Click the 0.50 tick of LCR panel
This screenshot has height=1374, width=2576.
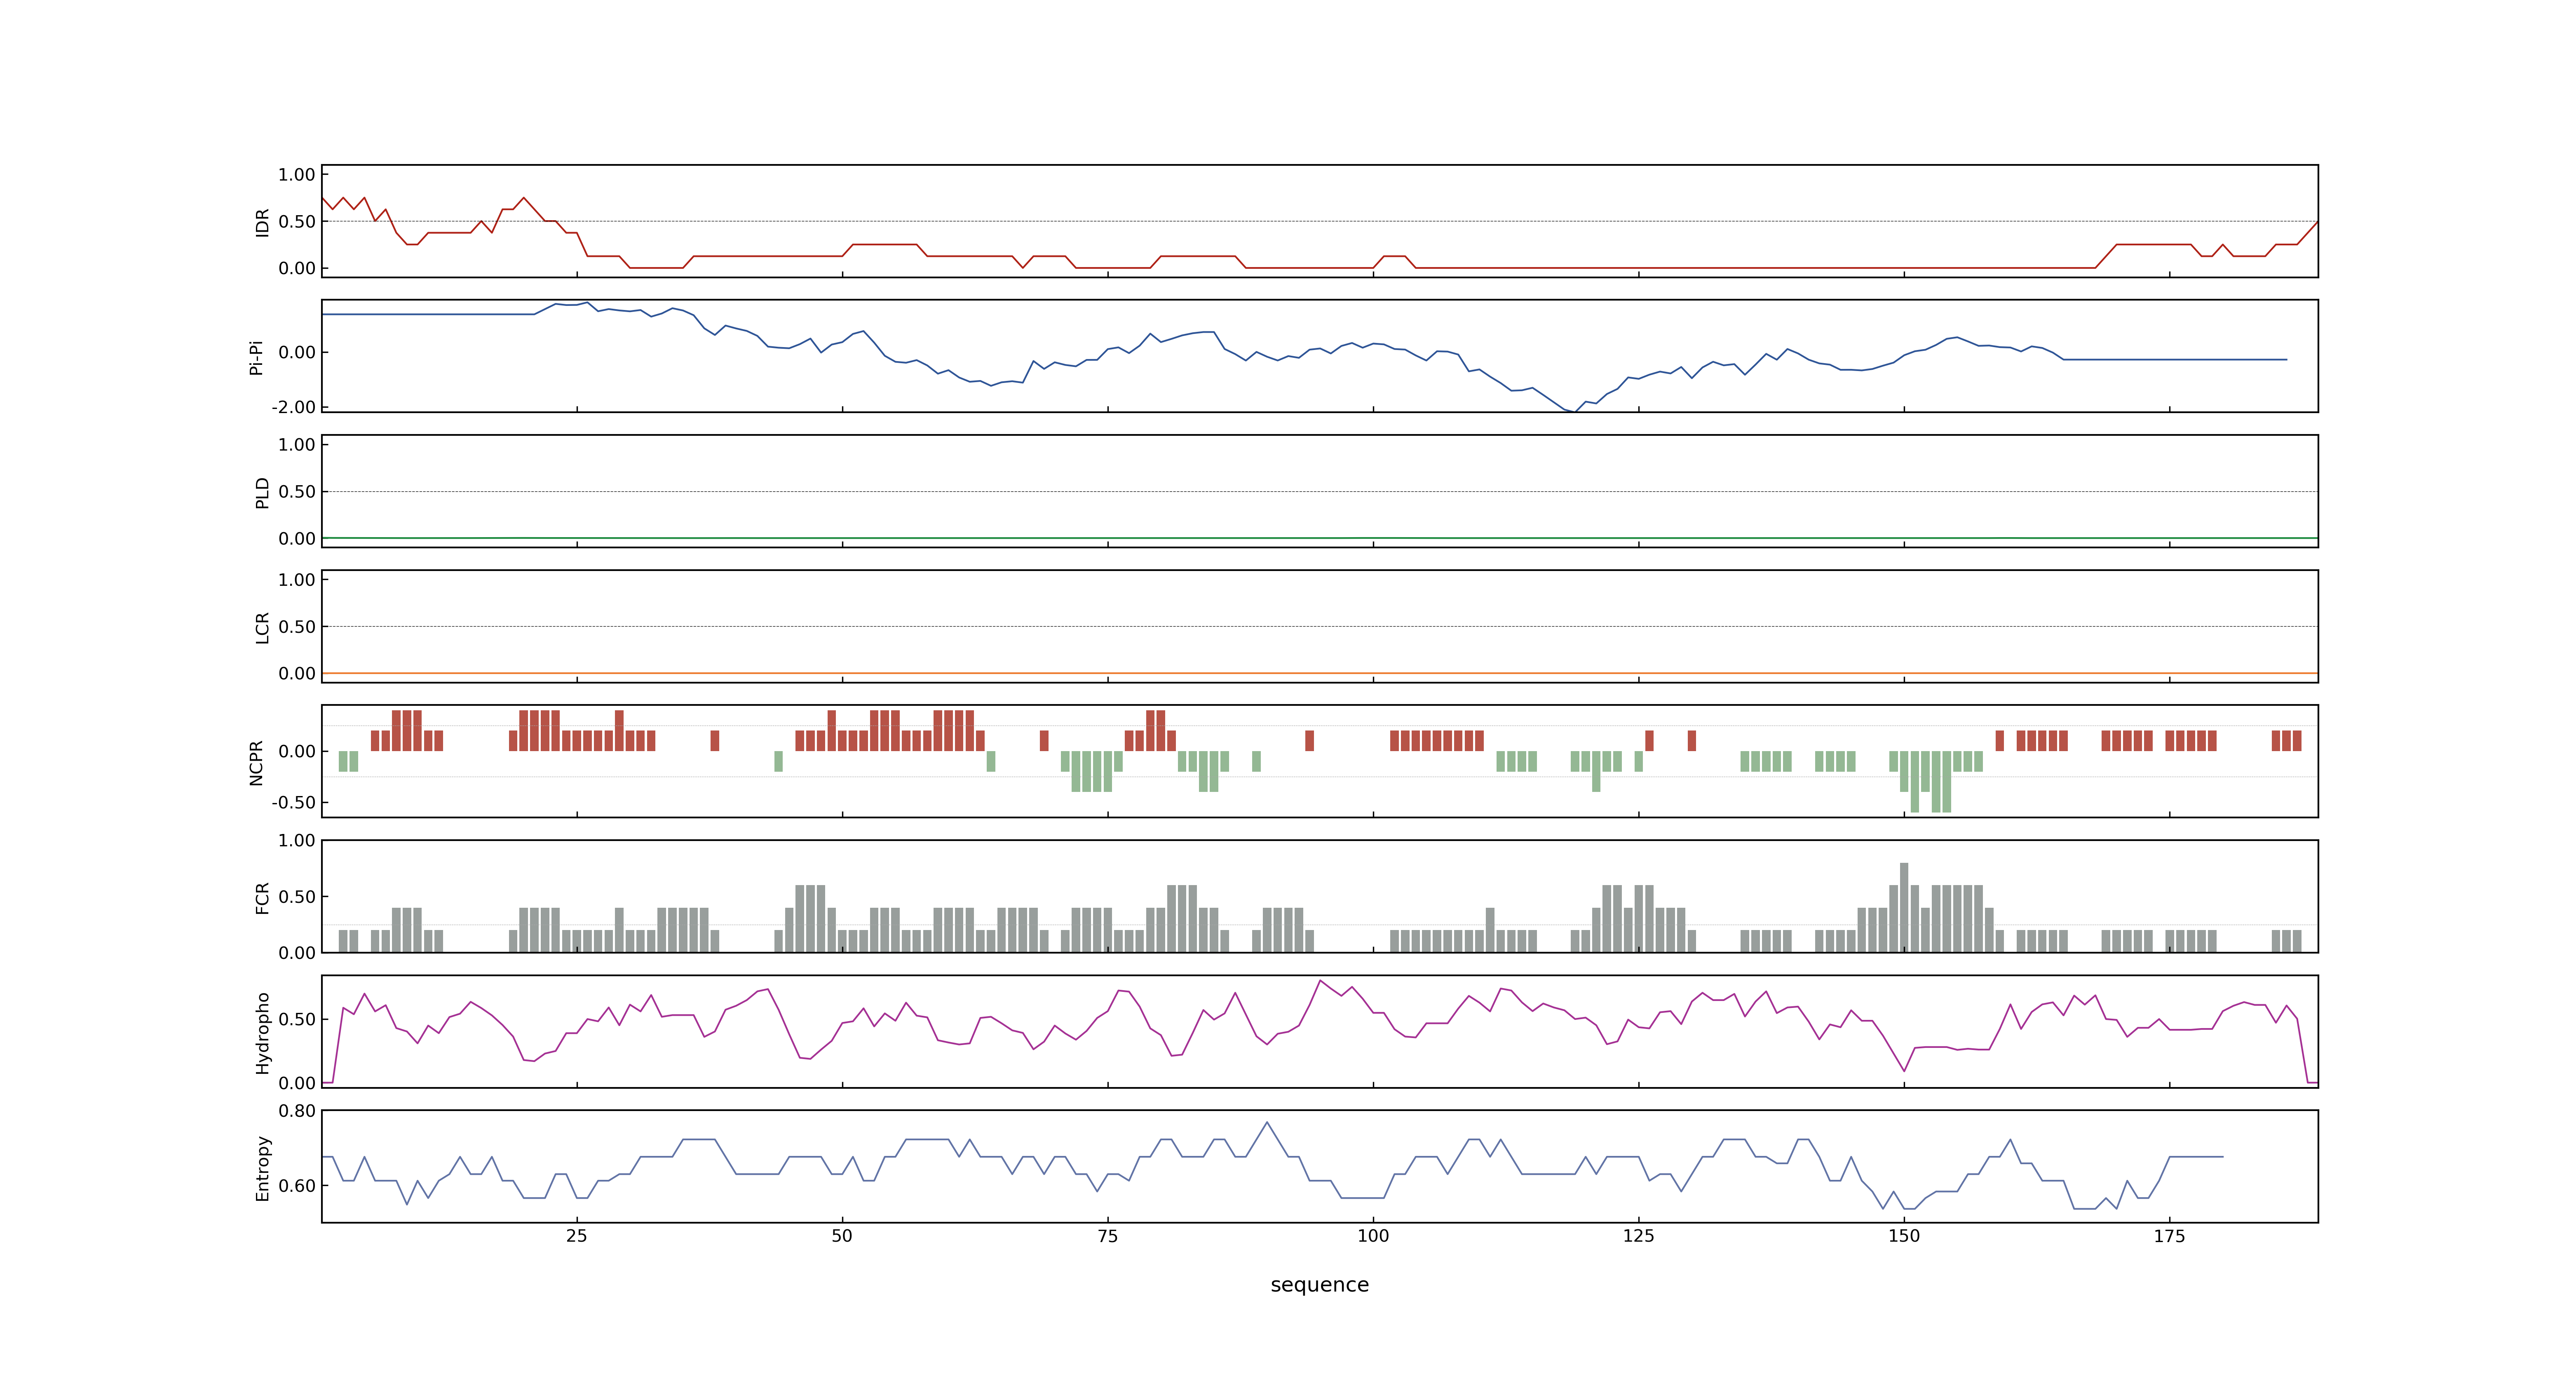tap(297, 627)
